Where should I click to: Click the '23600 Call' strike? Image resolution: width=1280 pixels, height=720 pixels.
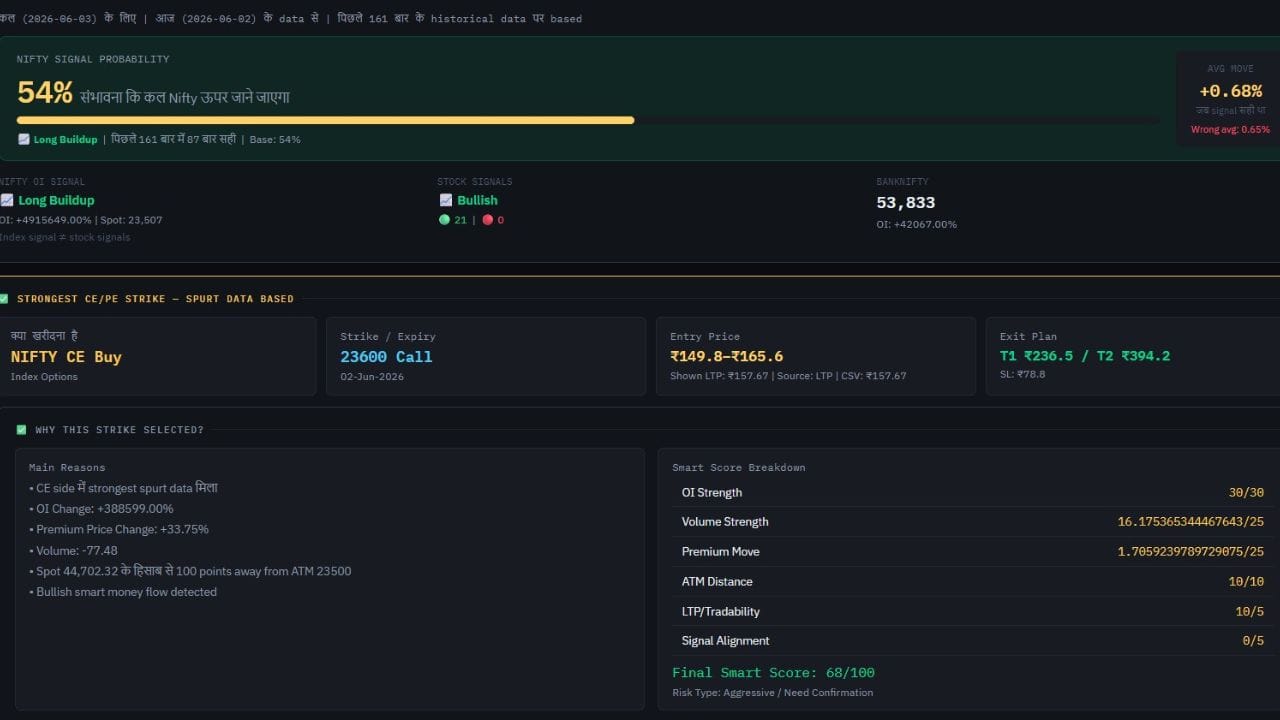(386, 357)
